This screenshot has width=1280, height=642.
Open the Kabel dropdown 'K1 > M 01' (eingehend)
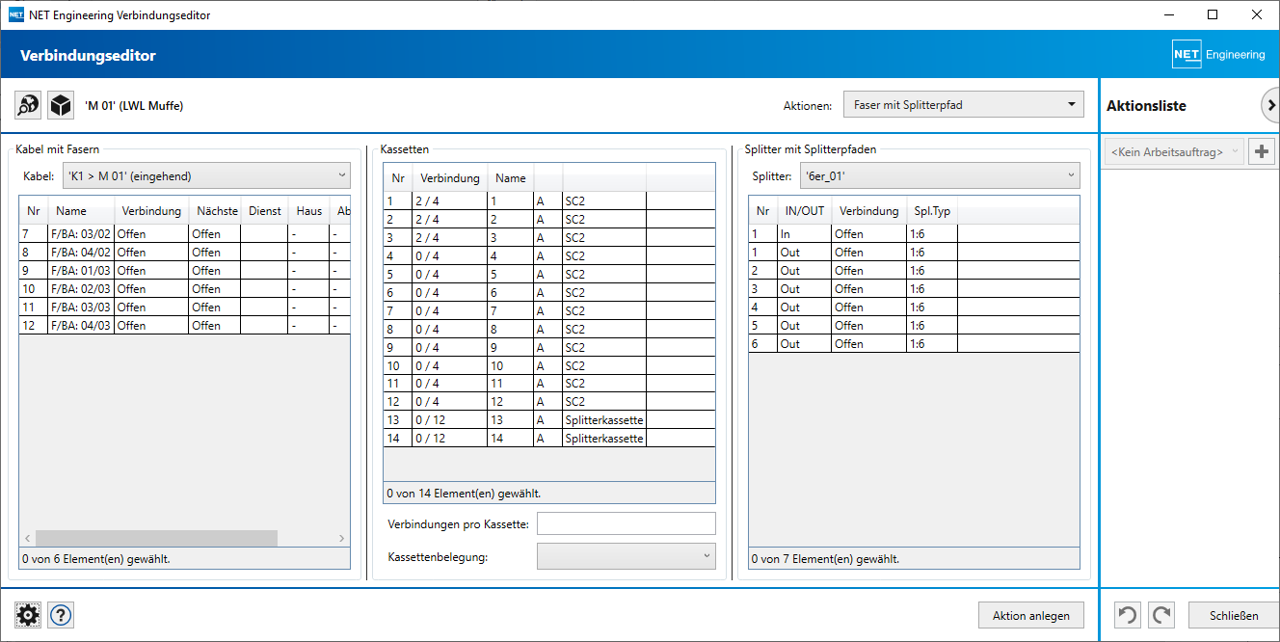click(206, 176)
